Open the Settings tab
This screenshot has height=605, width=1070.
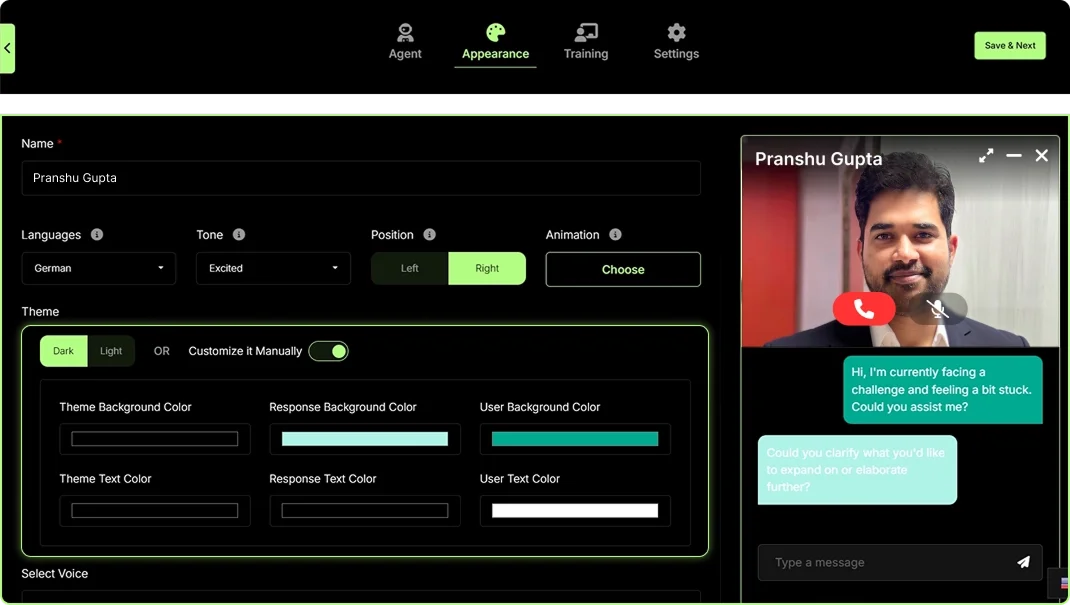tap(676, 42)
